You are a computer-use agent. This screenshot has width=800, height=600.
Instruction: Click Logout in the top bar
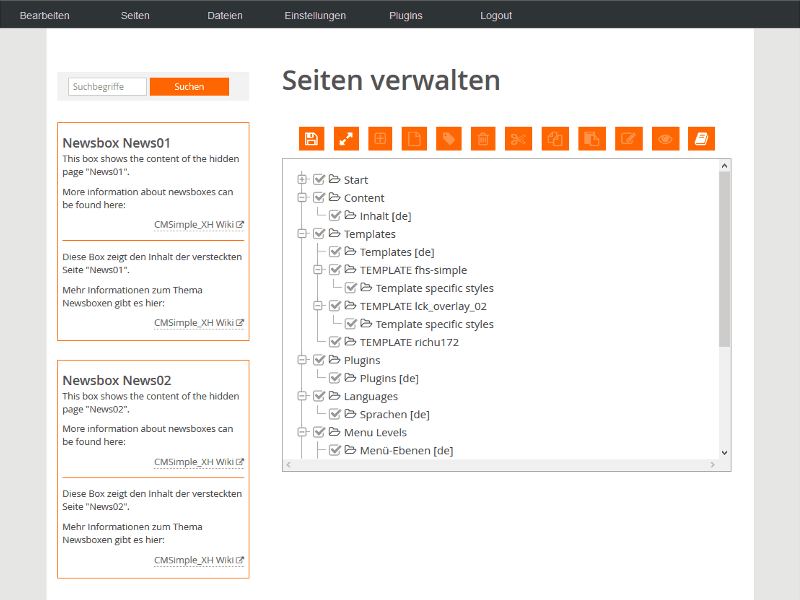496,16
